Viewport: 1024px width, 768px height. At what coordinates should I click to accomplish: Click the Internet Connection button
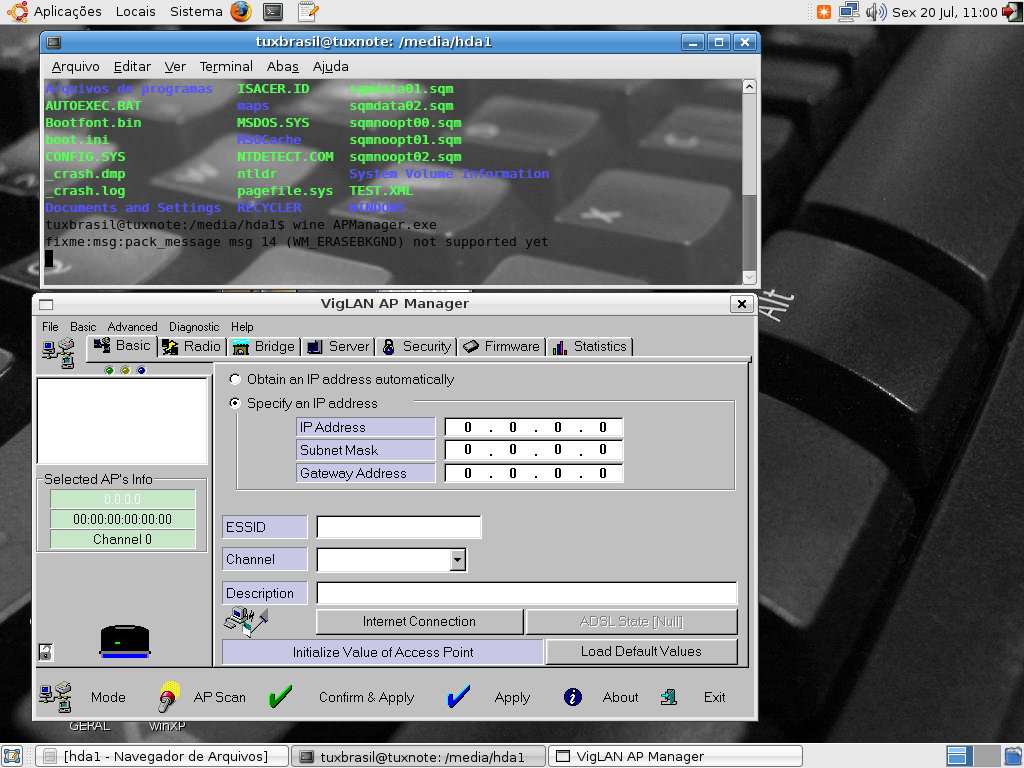coord(419,622)
